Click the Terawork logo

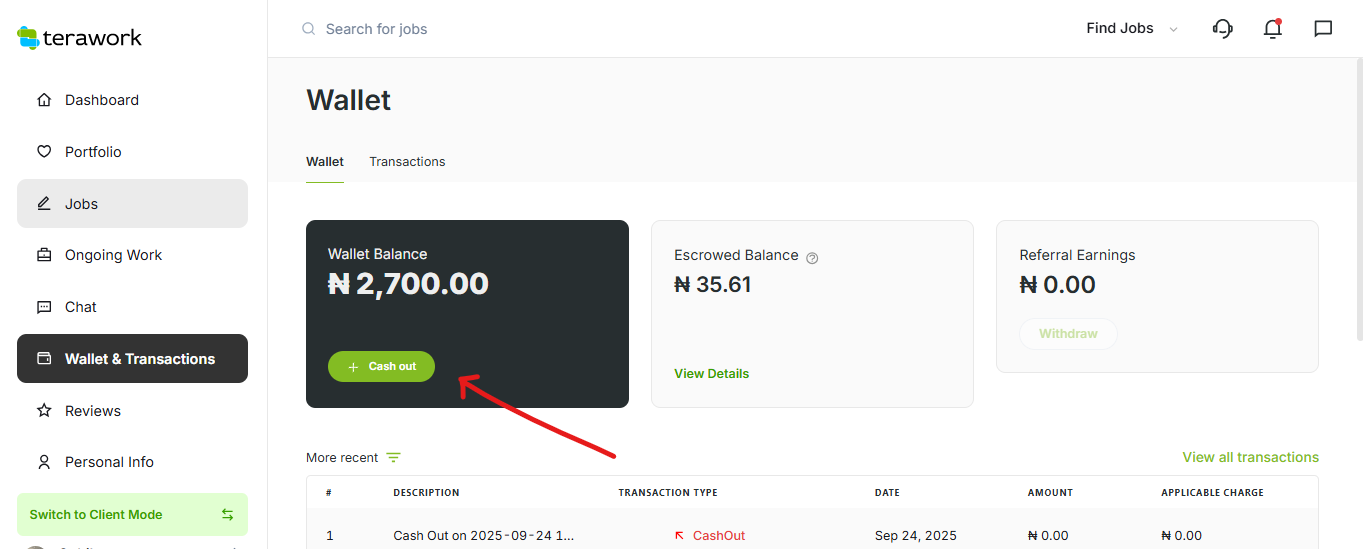[80, 38]
